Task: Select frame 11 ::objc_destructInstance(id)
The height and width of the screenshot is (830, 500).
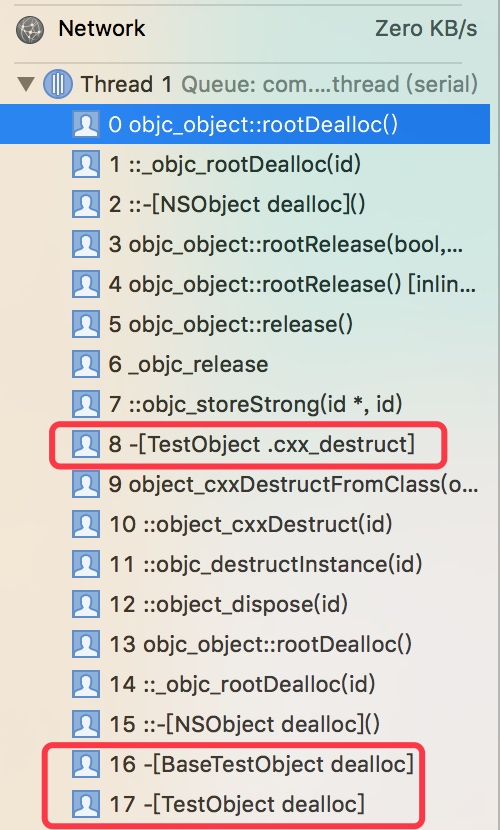Action: (245, 564)
